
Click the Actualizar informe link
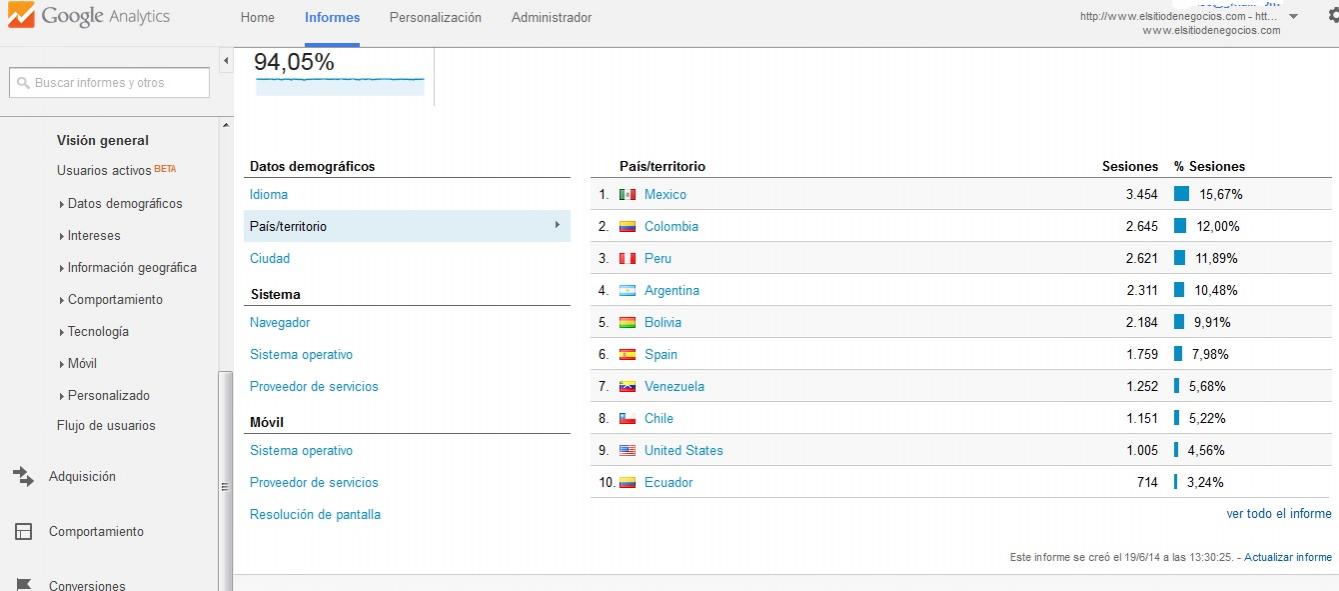pyautogui.click(x=1288, y=558)
